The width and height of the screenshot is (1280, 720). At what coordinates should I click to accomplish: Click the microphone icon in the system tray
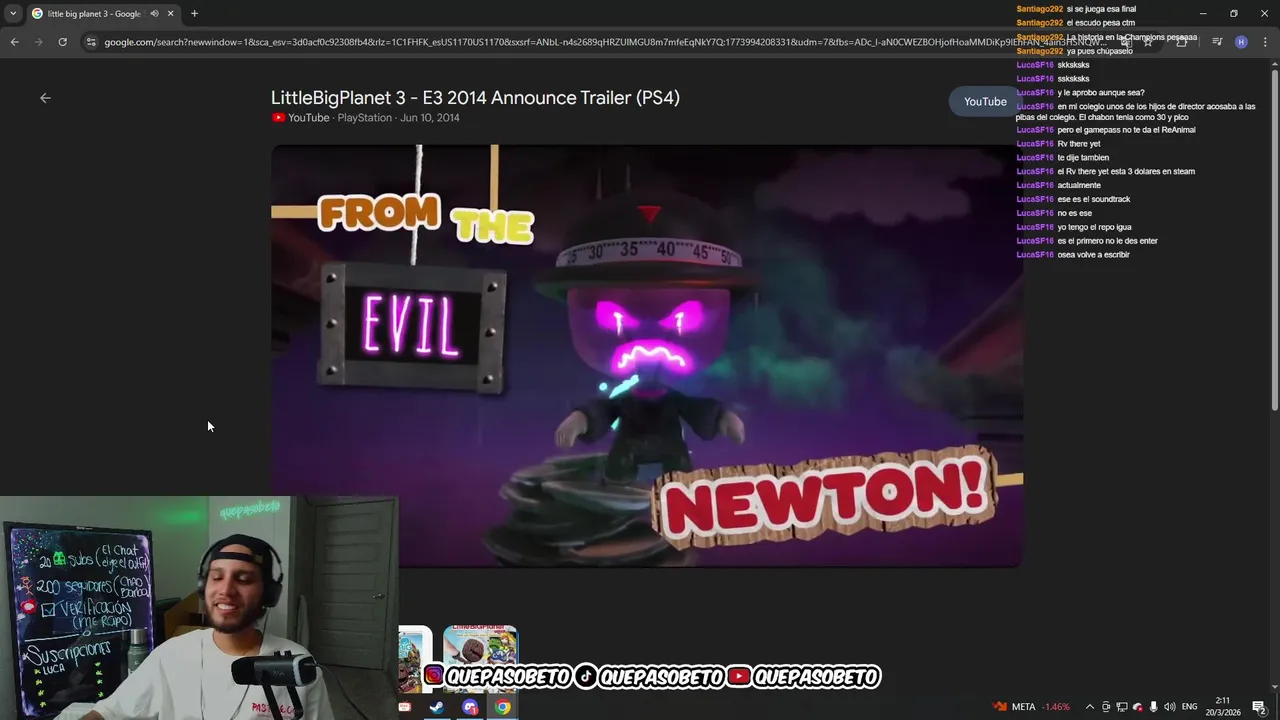click(1153, 707)
